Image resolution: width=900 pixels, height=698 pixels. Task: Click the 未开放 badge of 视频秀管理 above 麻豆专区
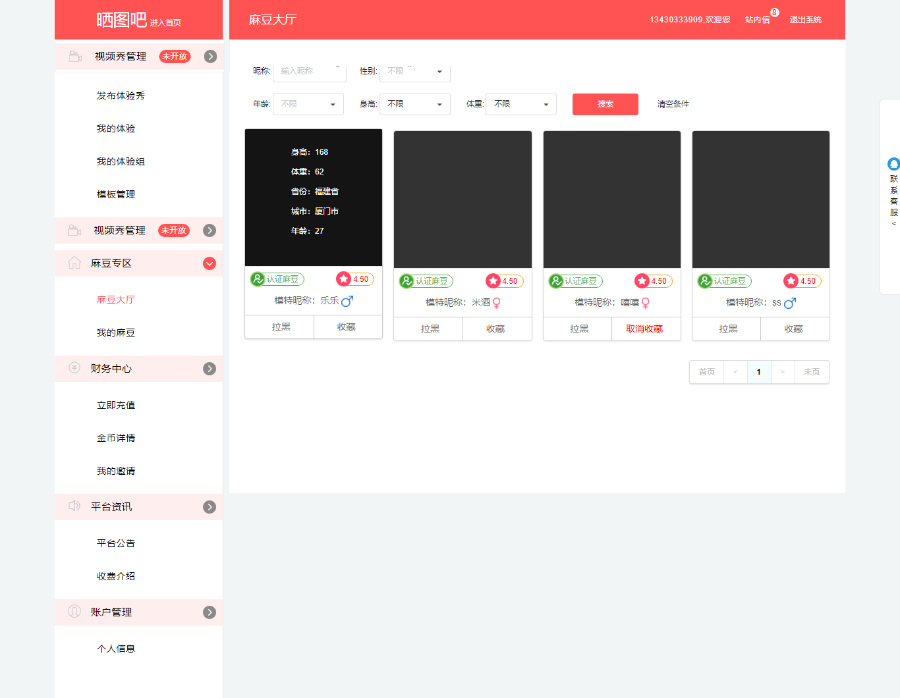coord(173,230)
